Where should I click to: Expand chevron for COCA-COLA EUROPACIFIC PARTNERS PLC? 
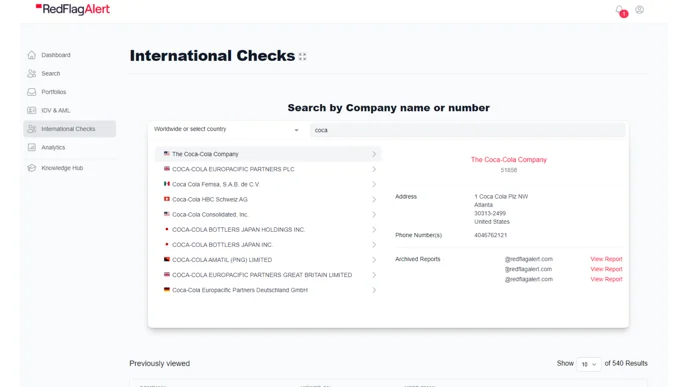click(x=374, y=169)
